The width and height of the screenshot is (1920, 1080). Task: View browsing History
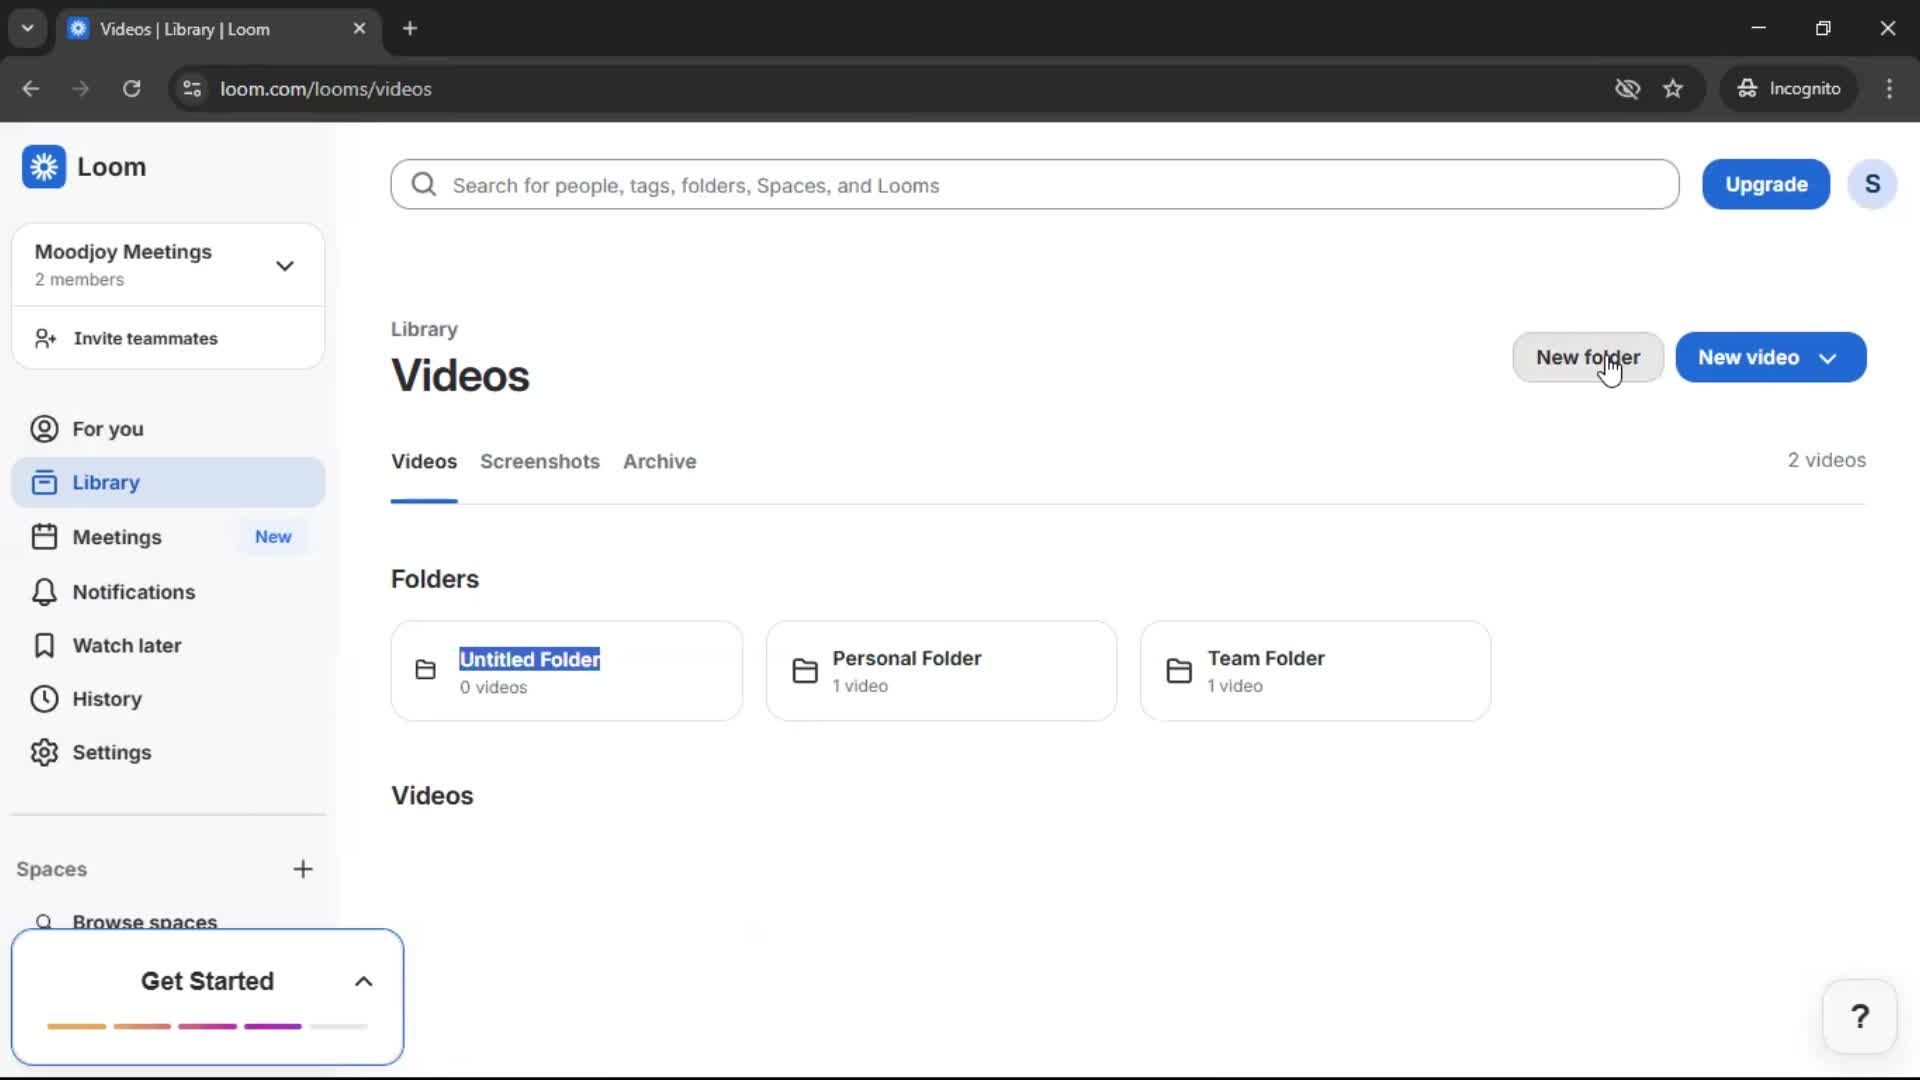[108, 698]
